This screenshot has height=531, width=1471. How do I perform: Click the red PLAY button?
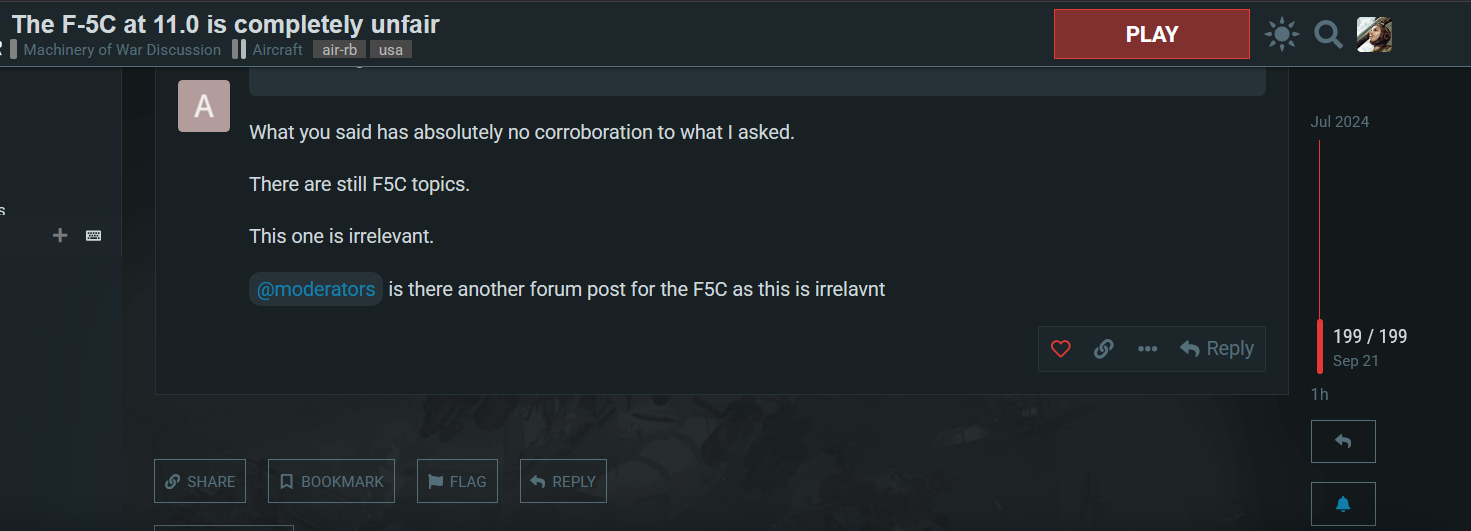[x=1151, y=34]
